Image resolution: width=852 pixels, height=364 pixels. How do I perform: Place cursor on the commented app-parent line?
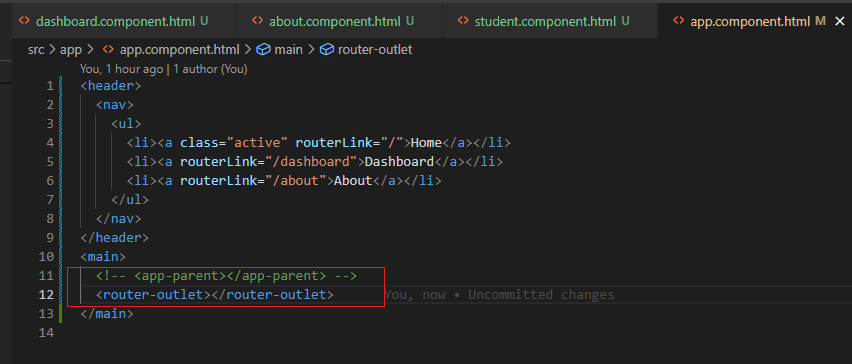226,275
